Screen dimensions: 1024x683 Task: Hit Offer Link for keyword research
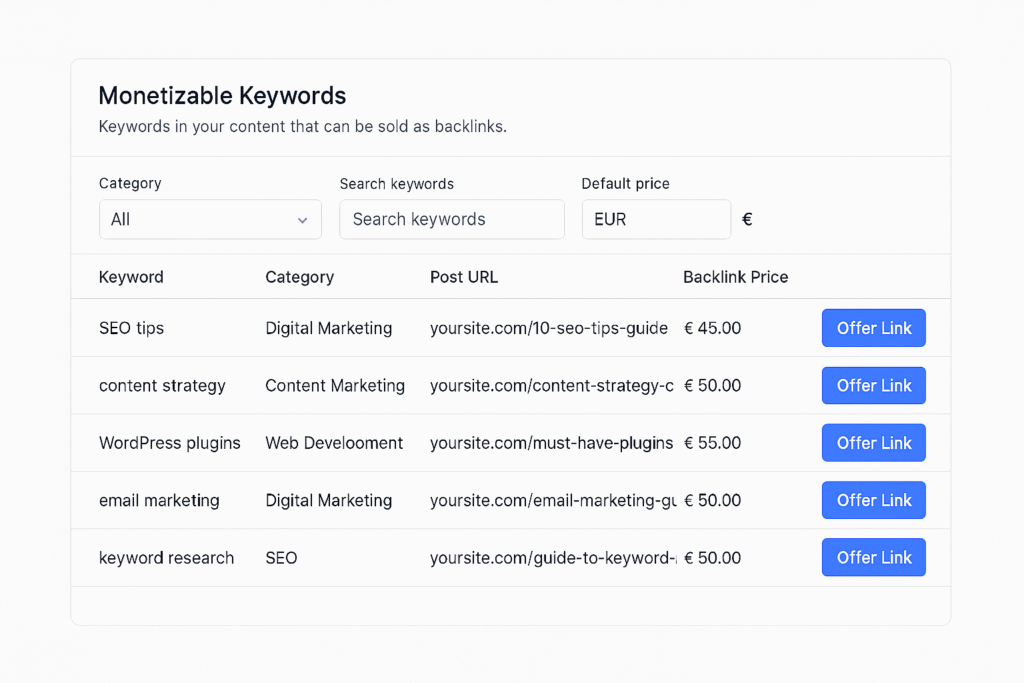[873, 557]
